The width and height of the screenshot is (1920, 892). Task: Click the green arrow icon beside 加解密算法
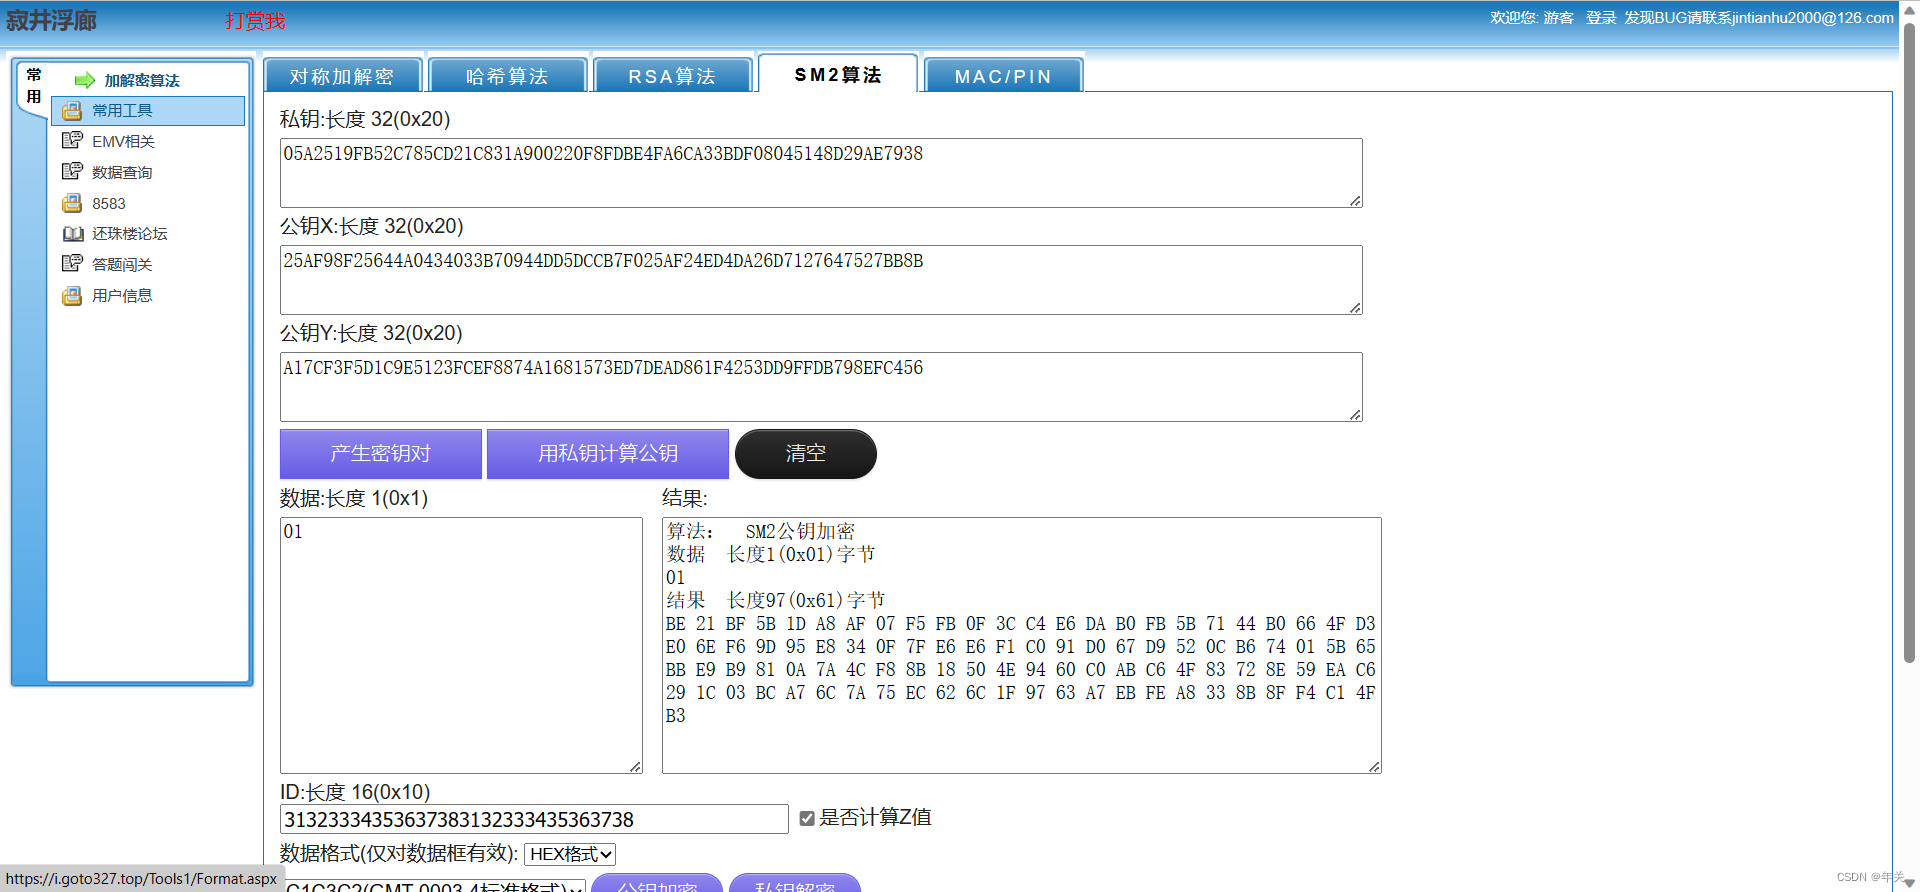(x=85, y=80)
